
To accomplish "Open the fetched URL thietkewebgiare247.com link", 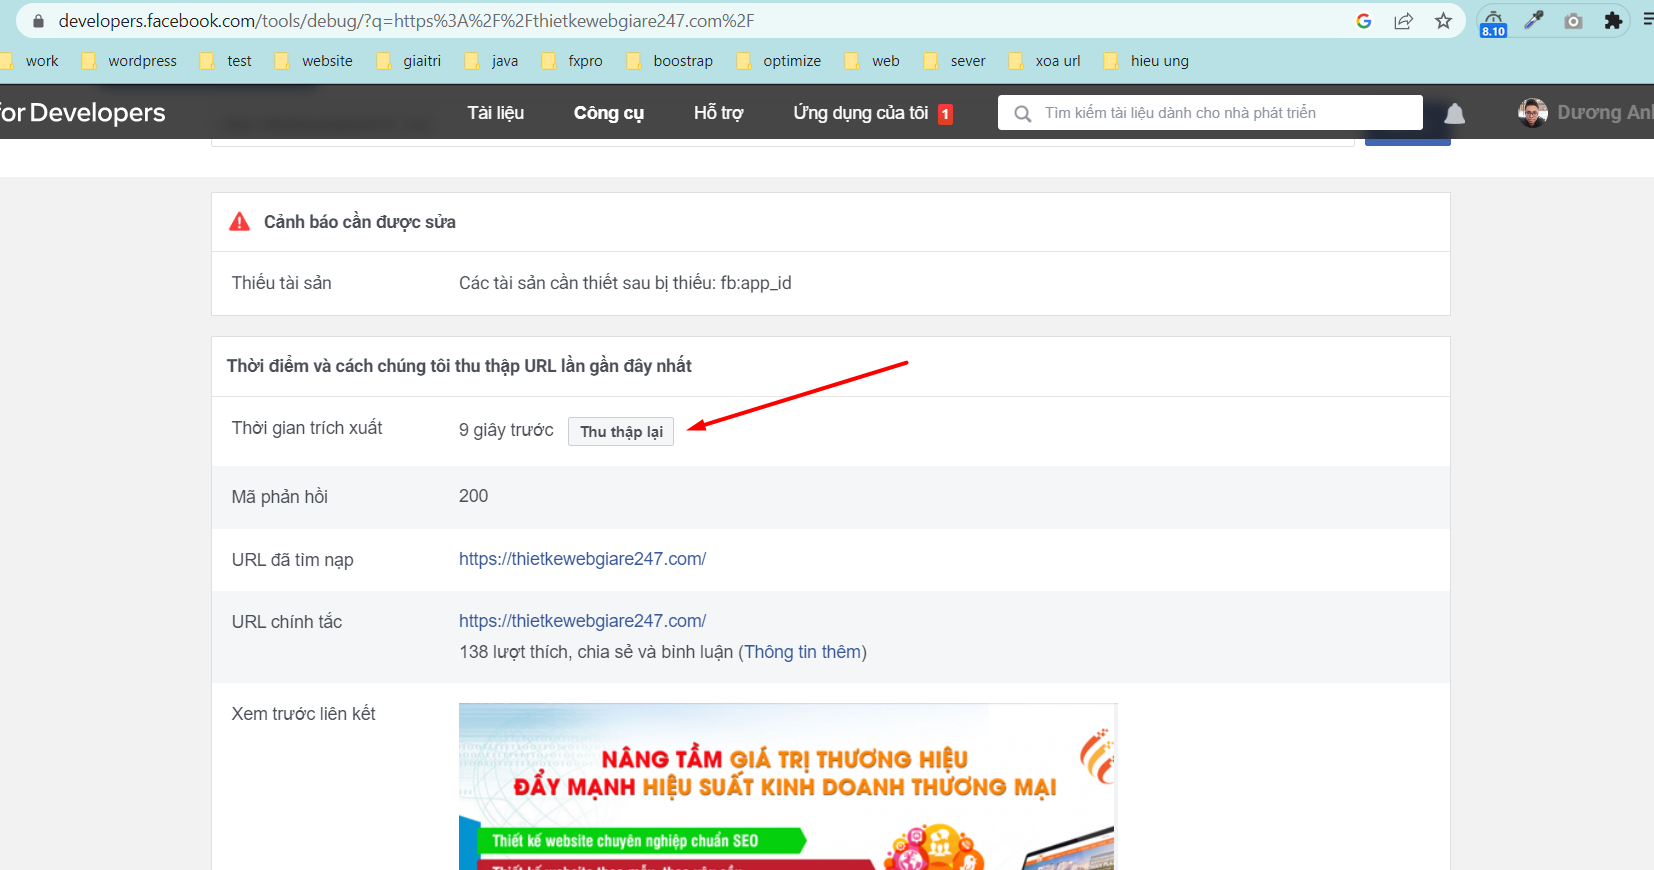I will point(582,559).
